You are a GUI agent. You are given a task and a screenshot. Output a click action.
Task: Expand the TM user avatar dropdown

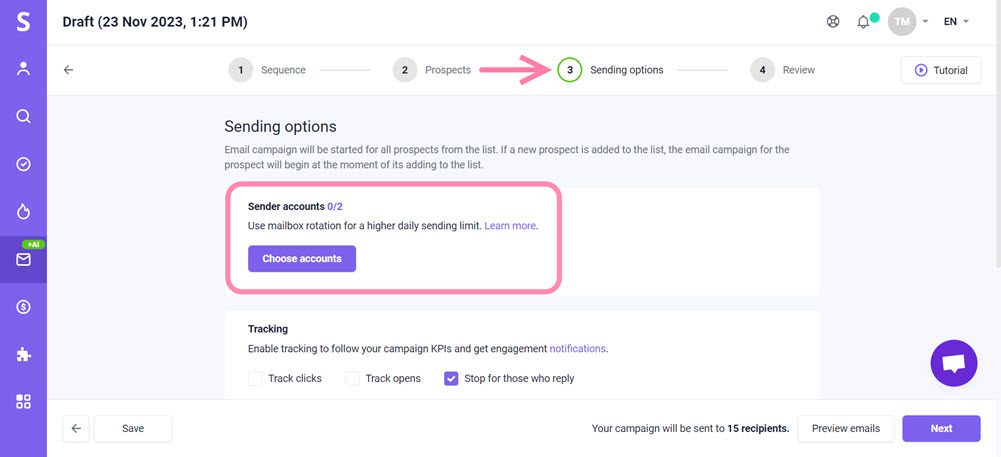(909, 22)
